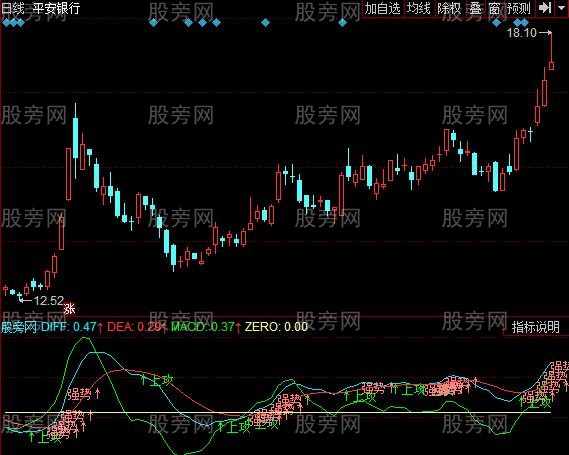Overlay another stock using the 叠 button

[x=475, y=8]
